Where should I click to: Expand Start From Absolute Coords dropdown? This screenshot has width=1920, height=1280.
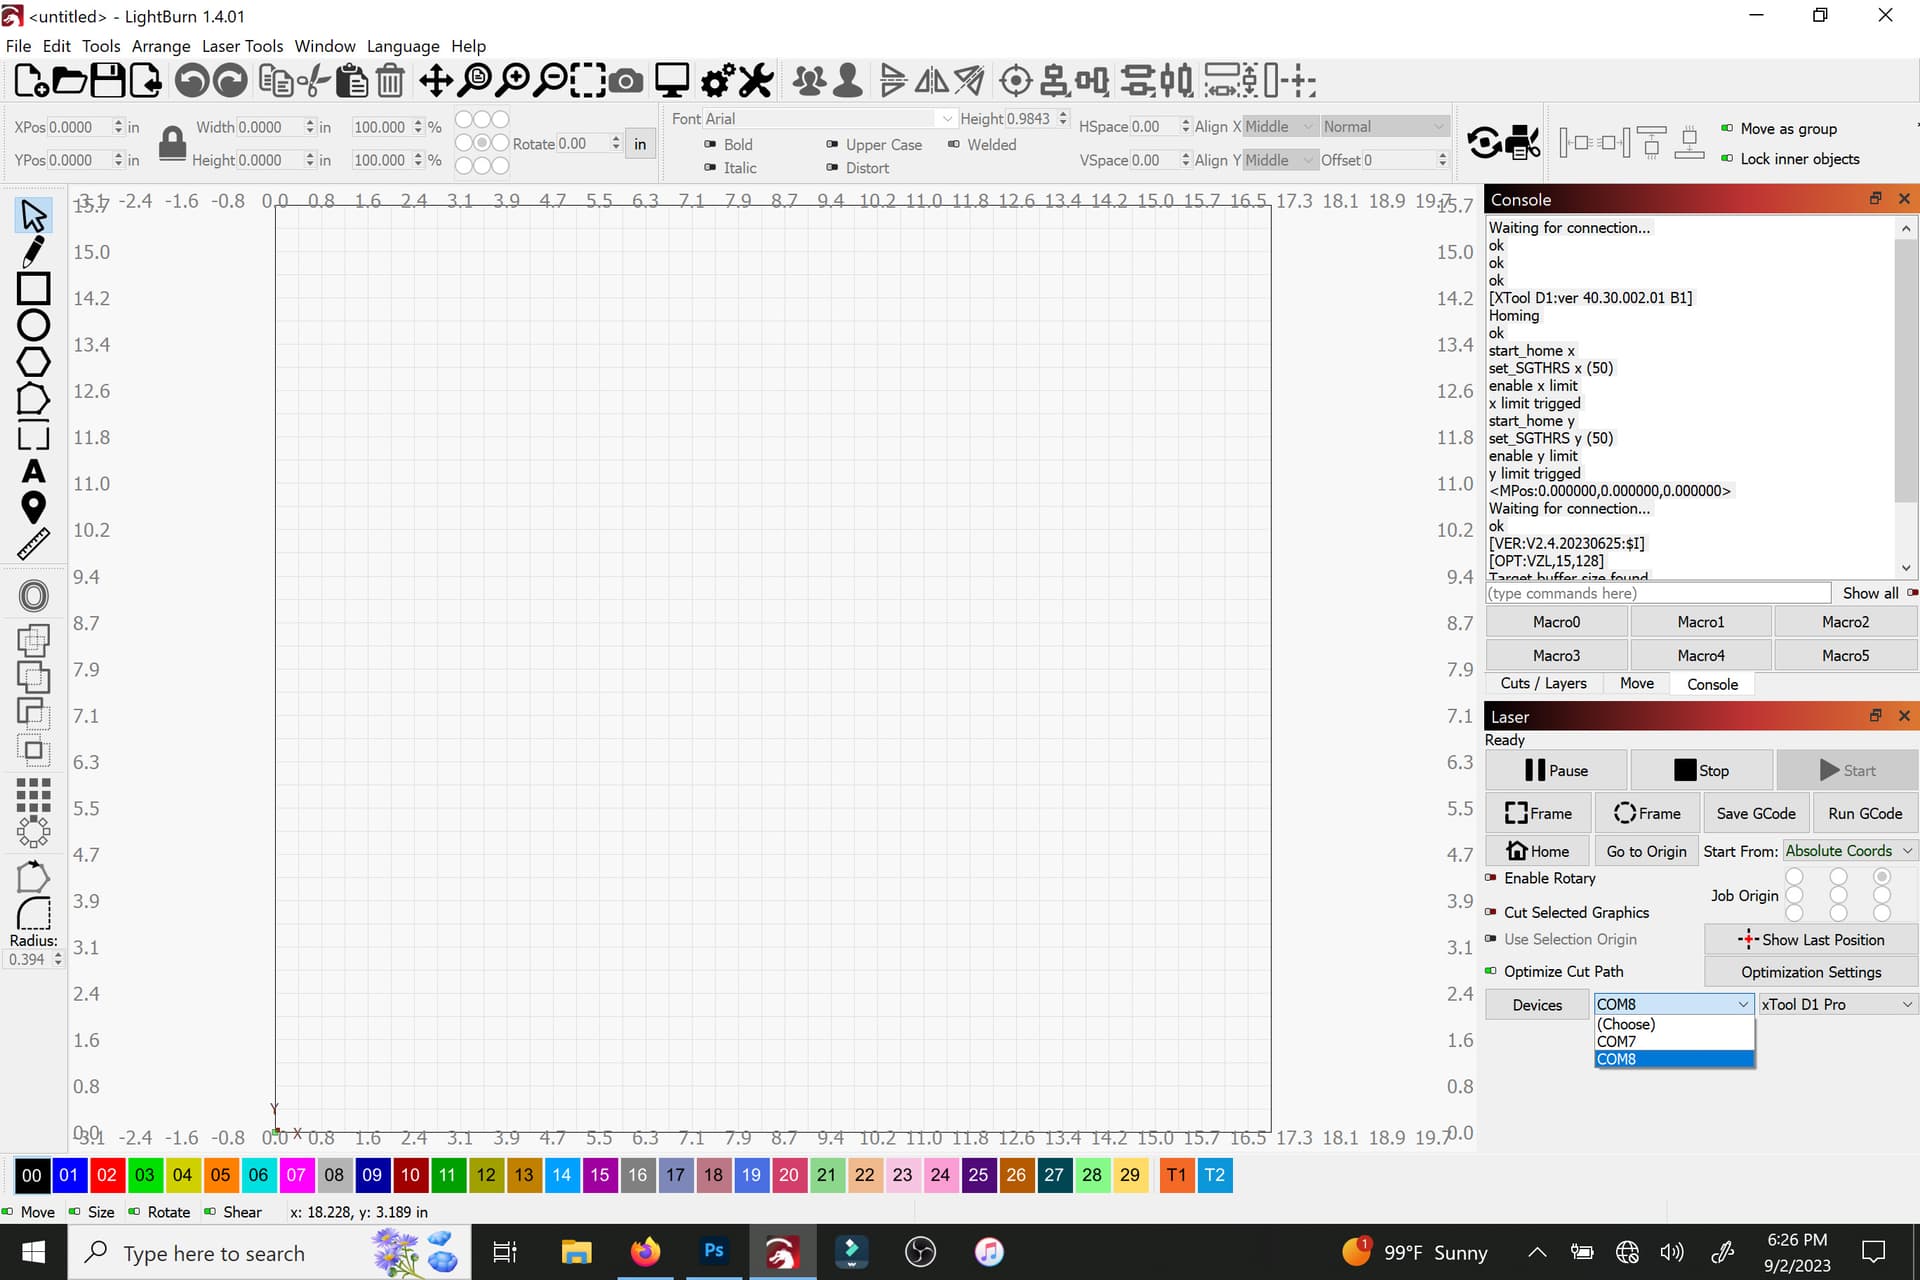[1849, 850]
